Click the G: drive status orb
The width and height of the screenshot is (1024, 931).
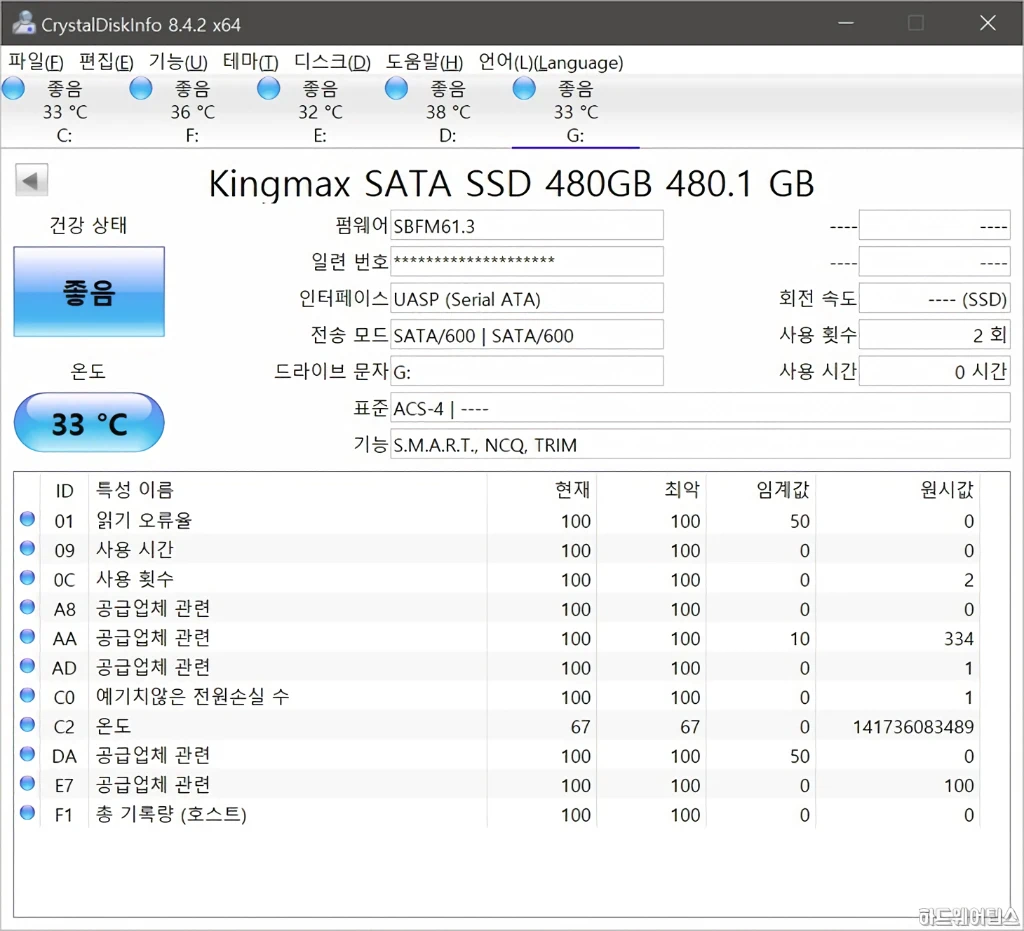coord(524,89)
